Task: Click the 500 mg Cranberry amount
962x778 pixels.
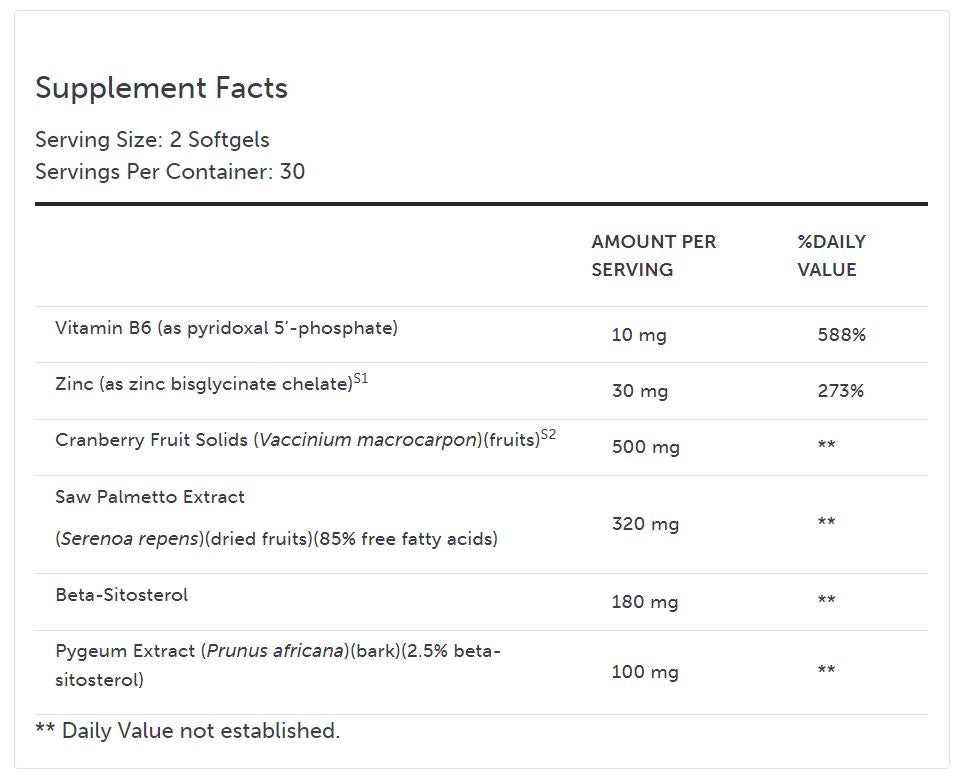Action: 645,447
